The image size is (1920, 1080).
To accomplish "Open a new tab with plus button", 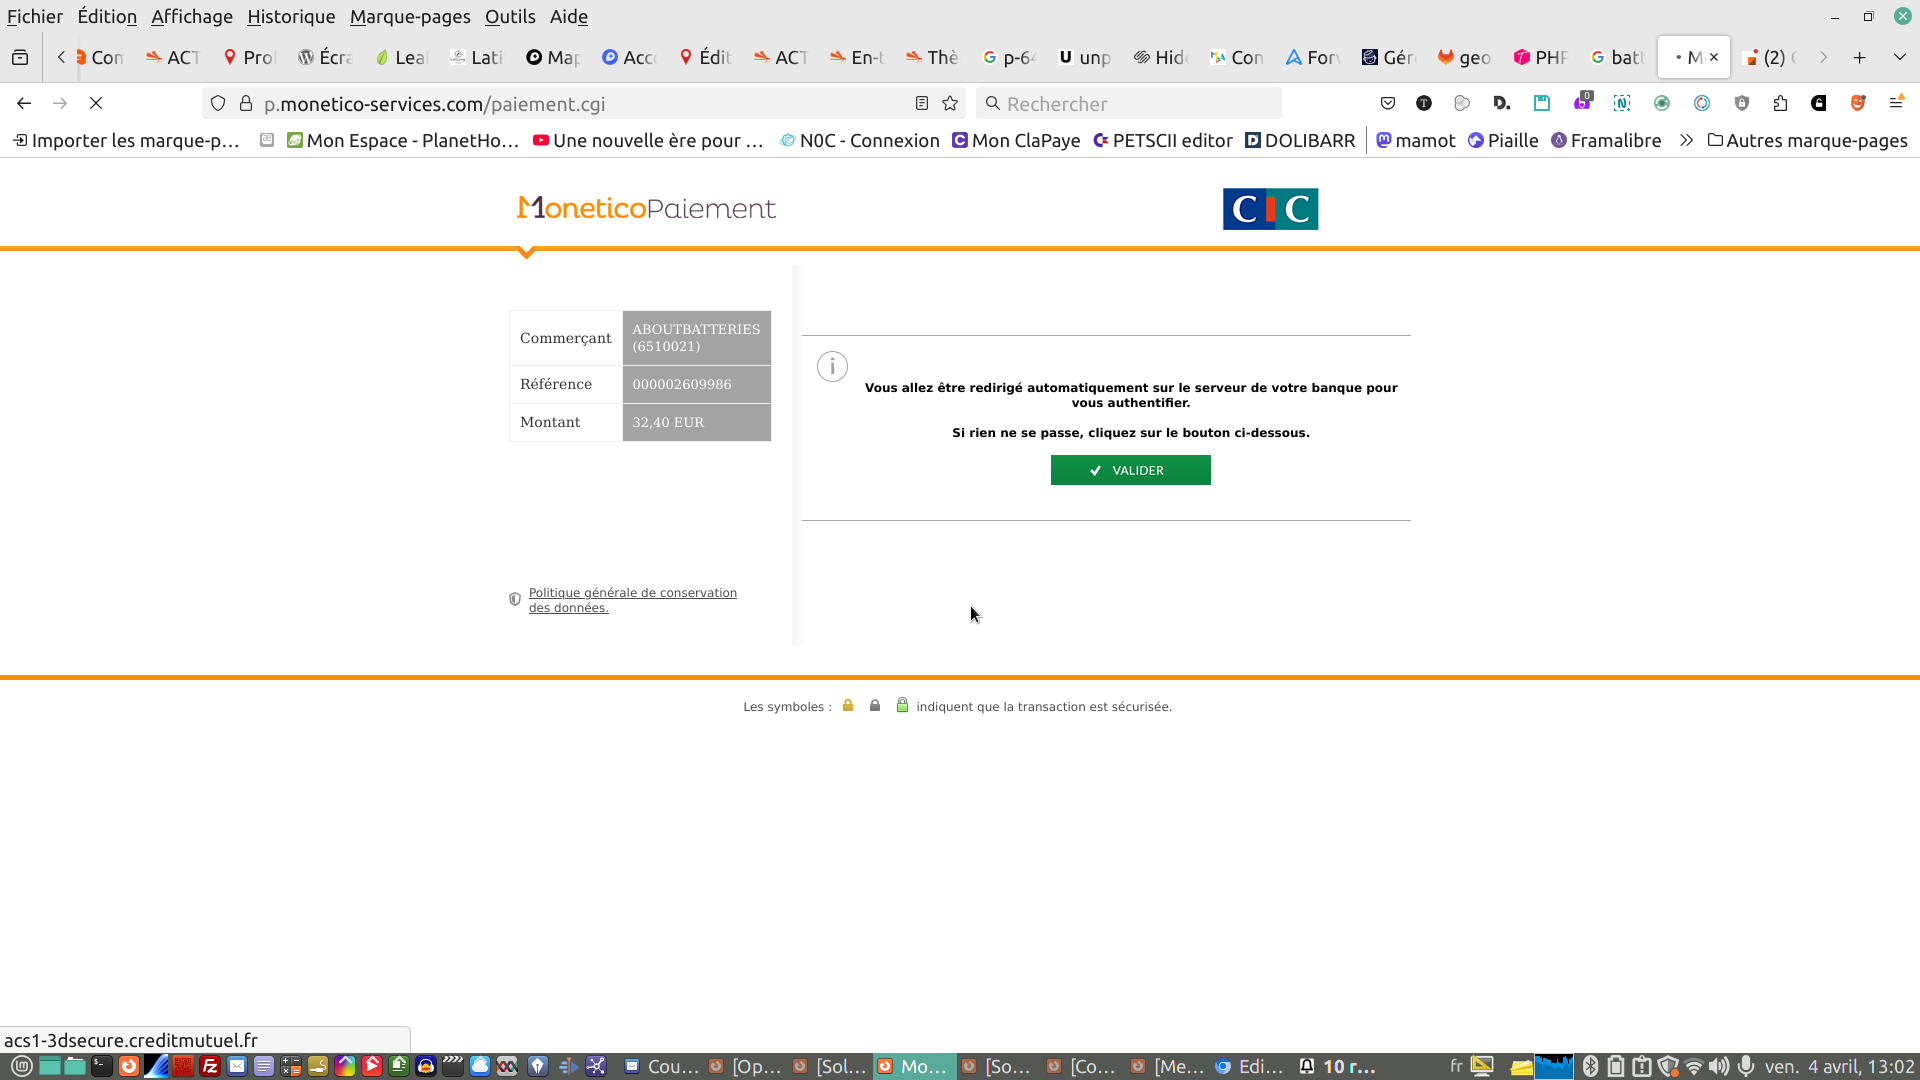I will (x=1859, y=57).
